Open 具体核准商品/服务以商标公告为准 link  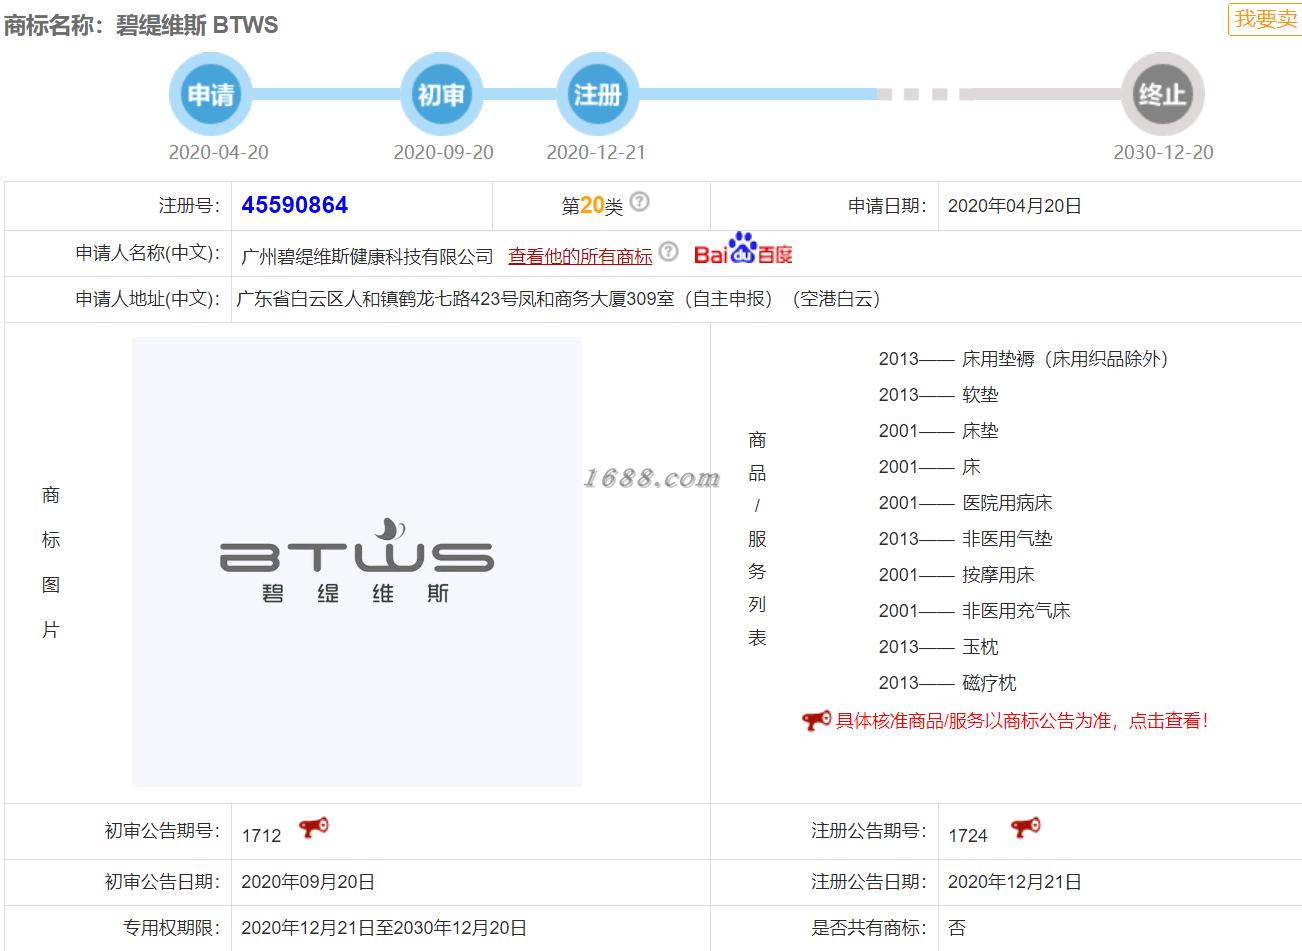coord(1022,720)
